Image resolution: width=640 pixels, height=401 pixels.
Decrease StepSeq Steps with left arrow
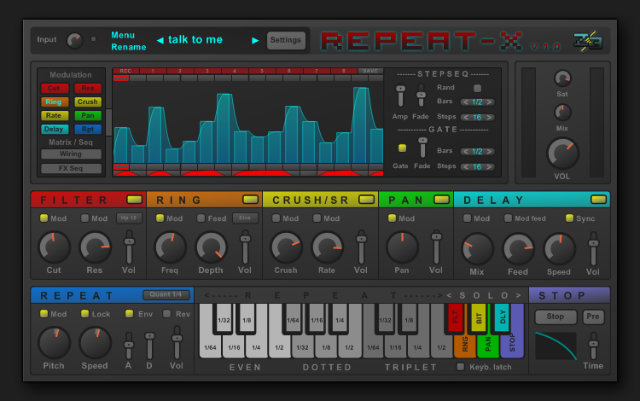pos(466,117)
